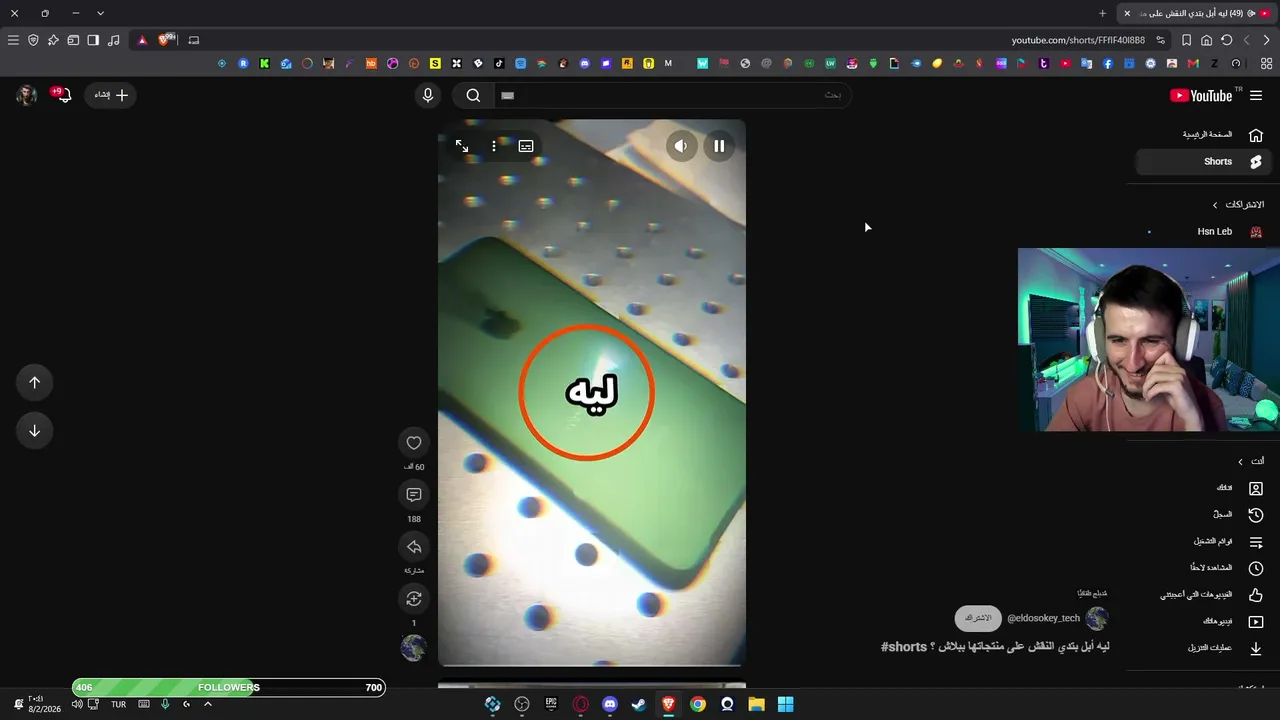Image resolution: width=1280 pixels, height=720 pixels.
Task: Open the tab search dropdown chevron
Action: click(x=100, y=13)
